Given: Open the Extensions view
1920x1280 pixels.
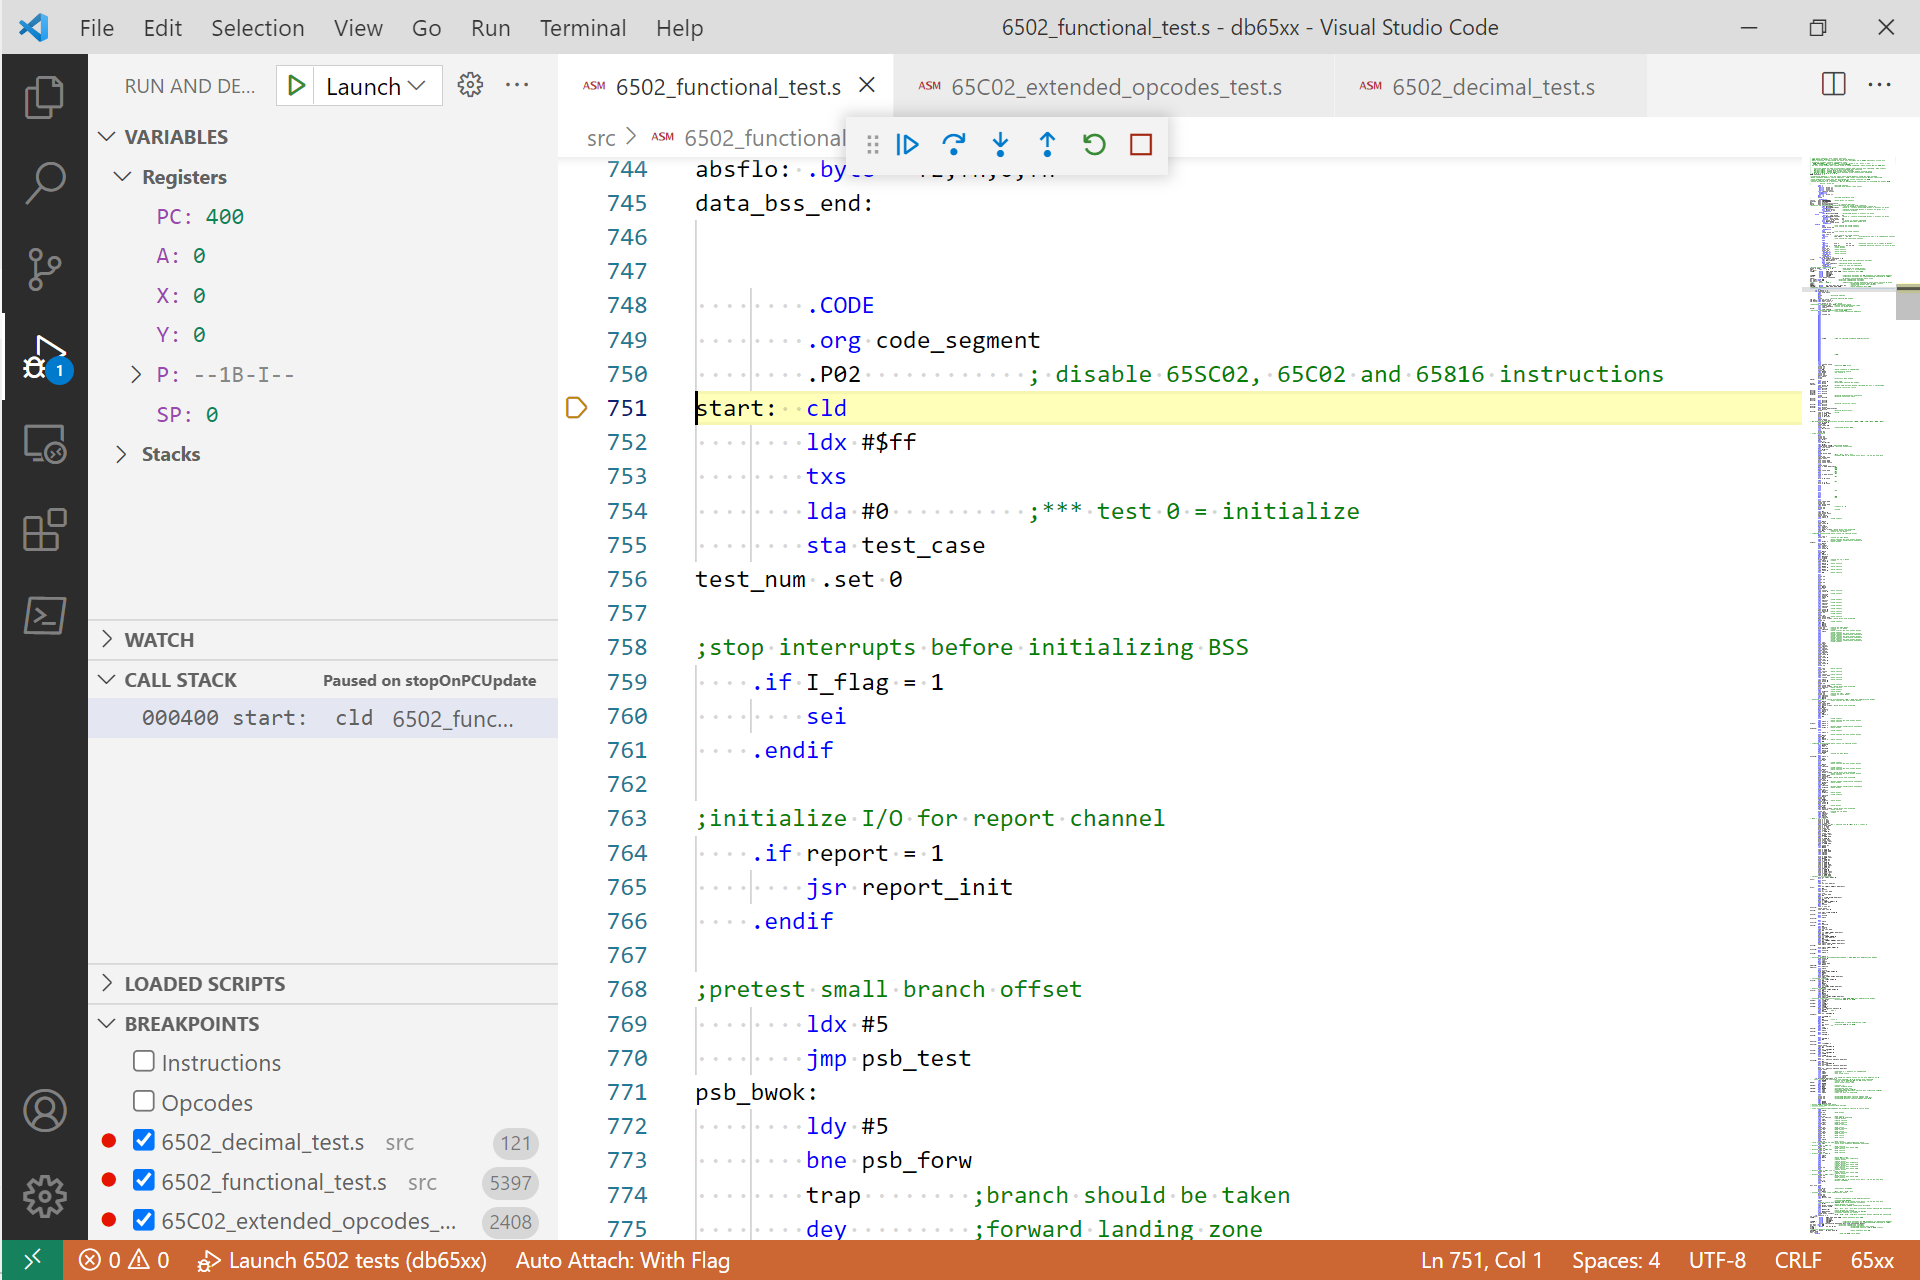Looking at the screenshot, I should pos(44,530).
